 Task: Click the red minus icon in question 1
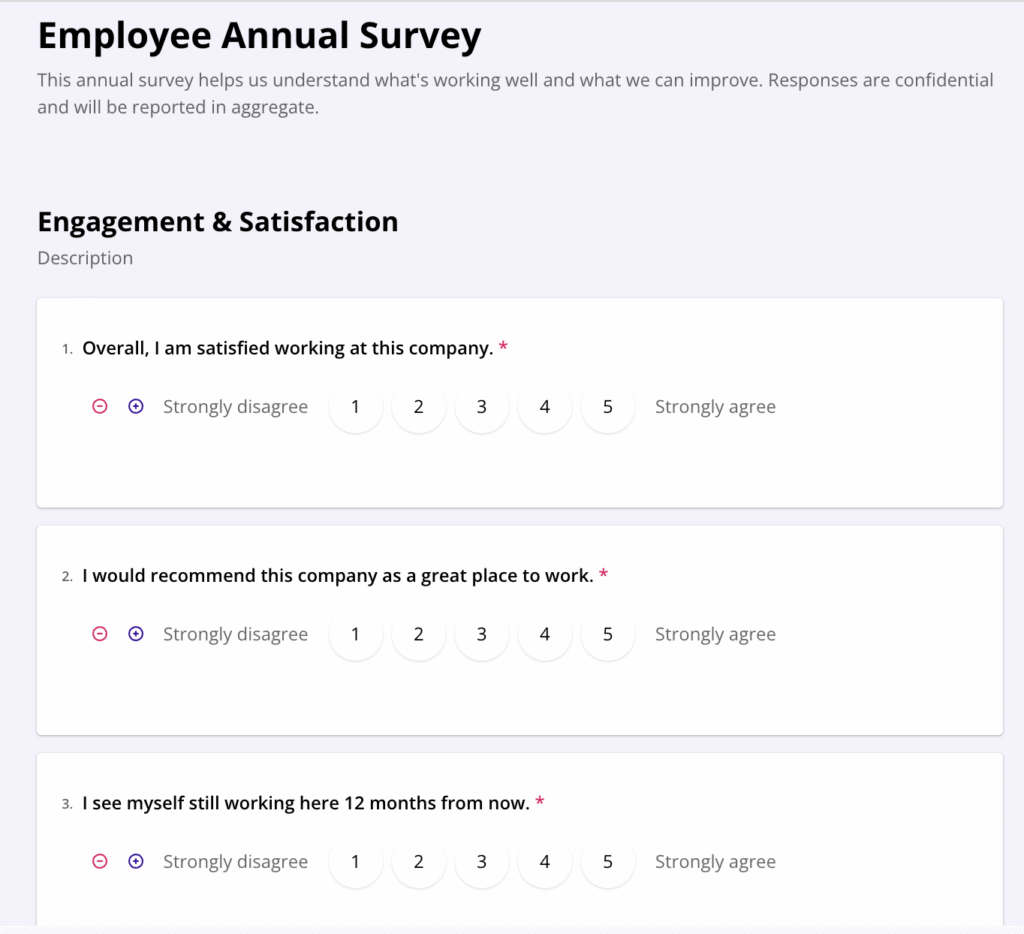point(100,407)
